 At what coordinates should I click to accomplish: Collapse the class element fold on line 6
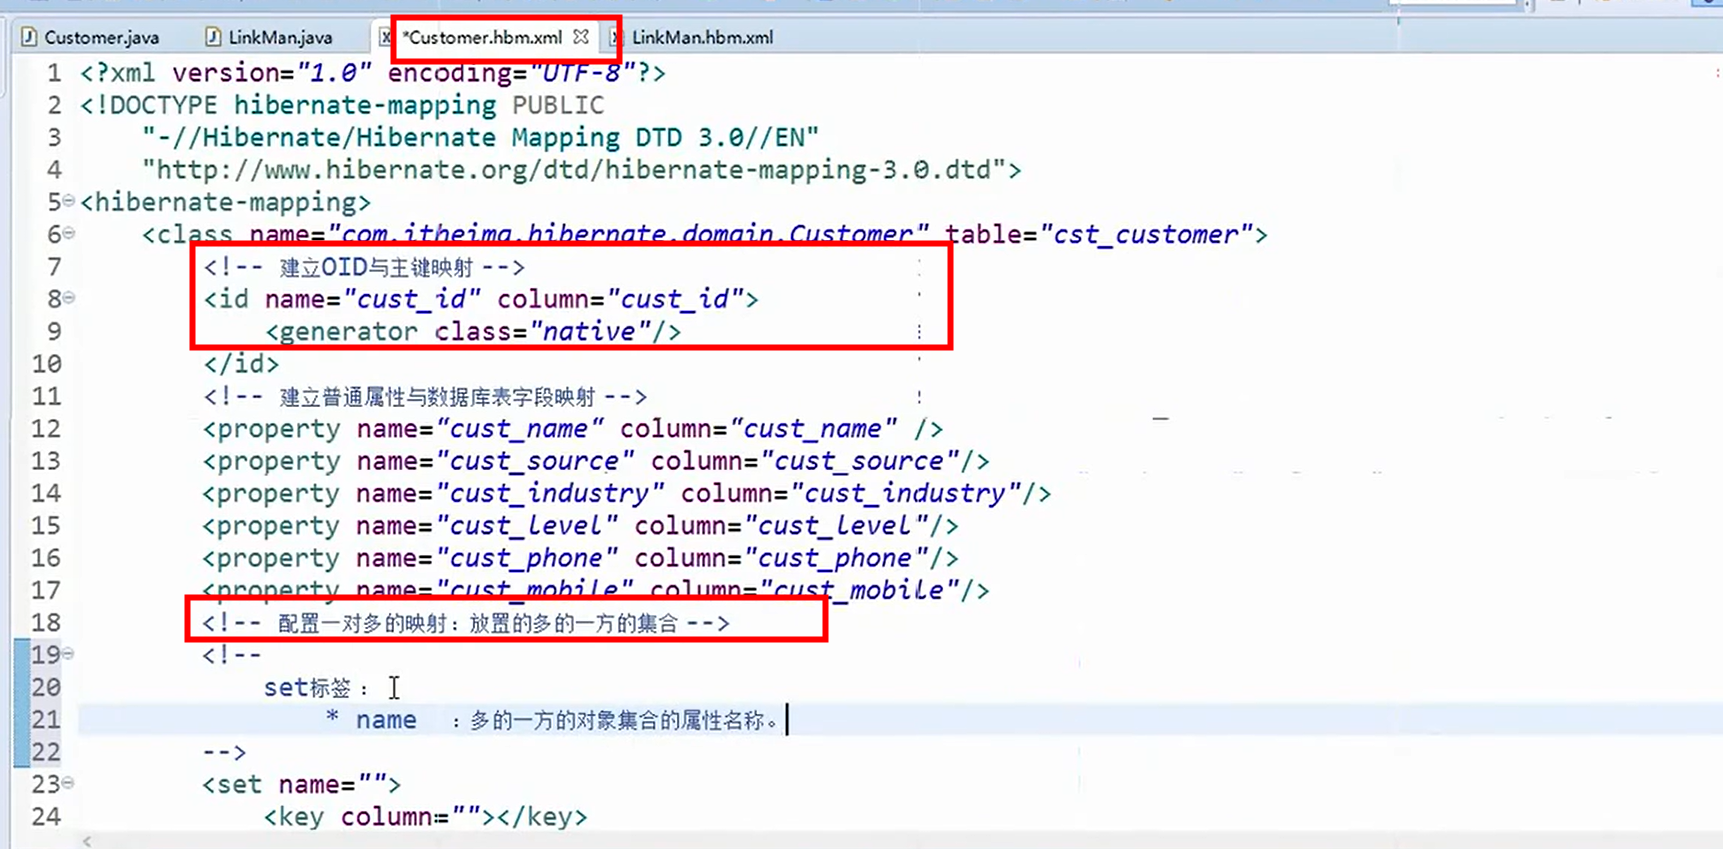point(68,233)
